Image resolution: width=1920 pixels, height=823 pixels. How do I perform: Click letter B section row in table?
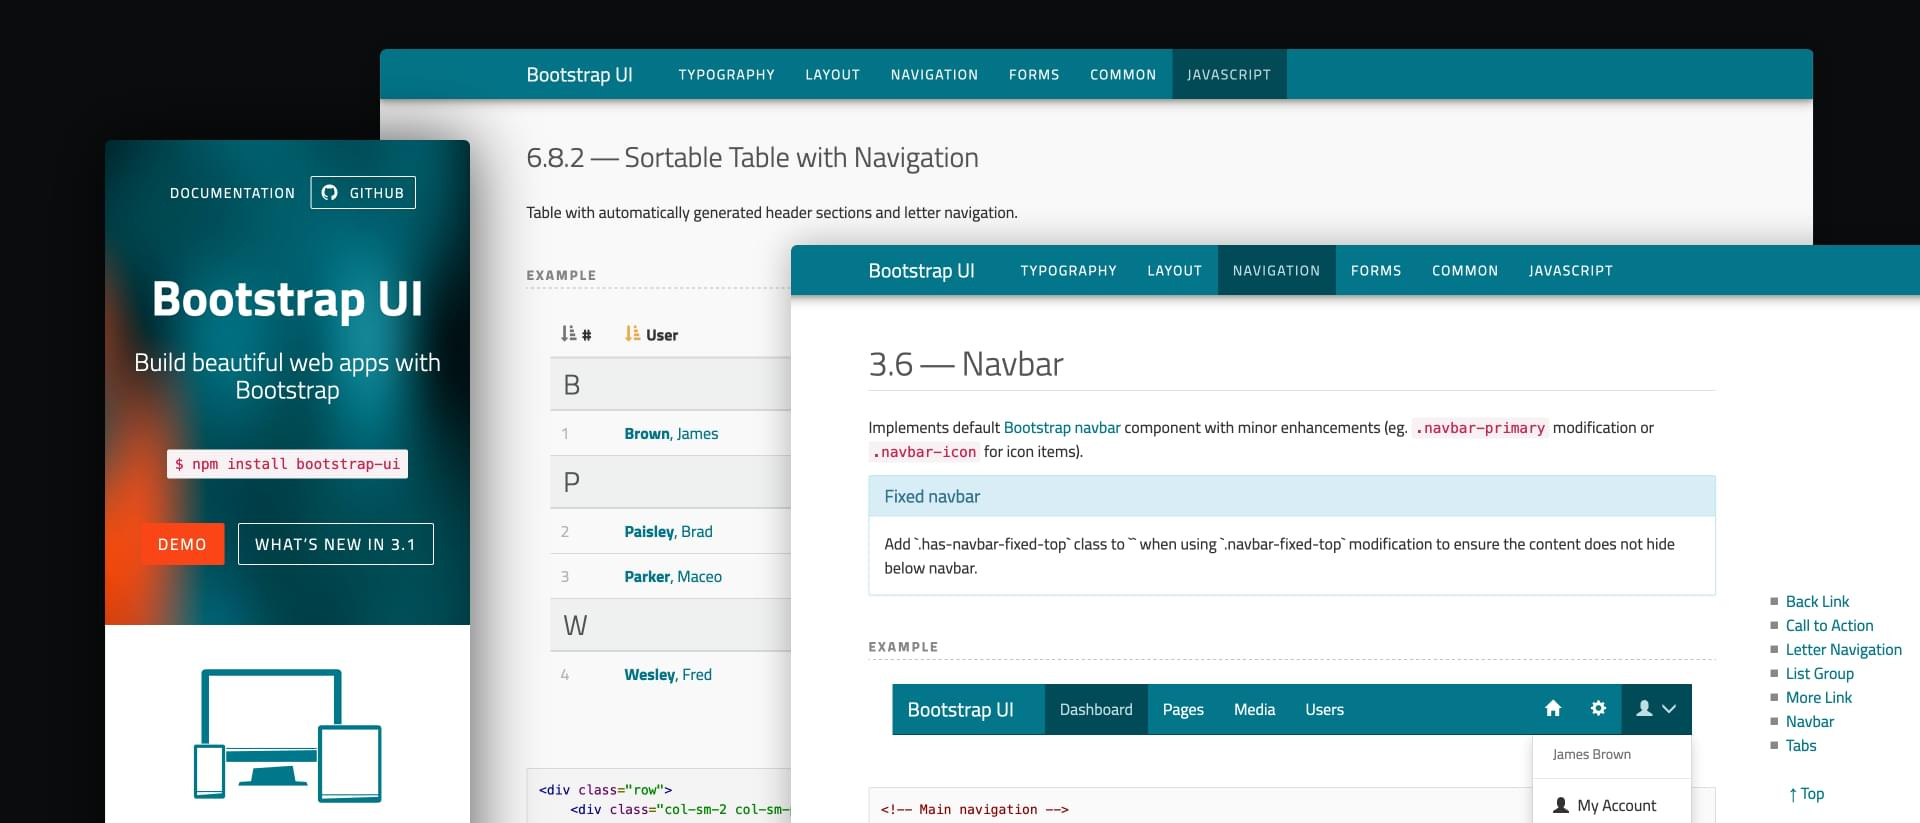coord(670,385)
